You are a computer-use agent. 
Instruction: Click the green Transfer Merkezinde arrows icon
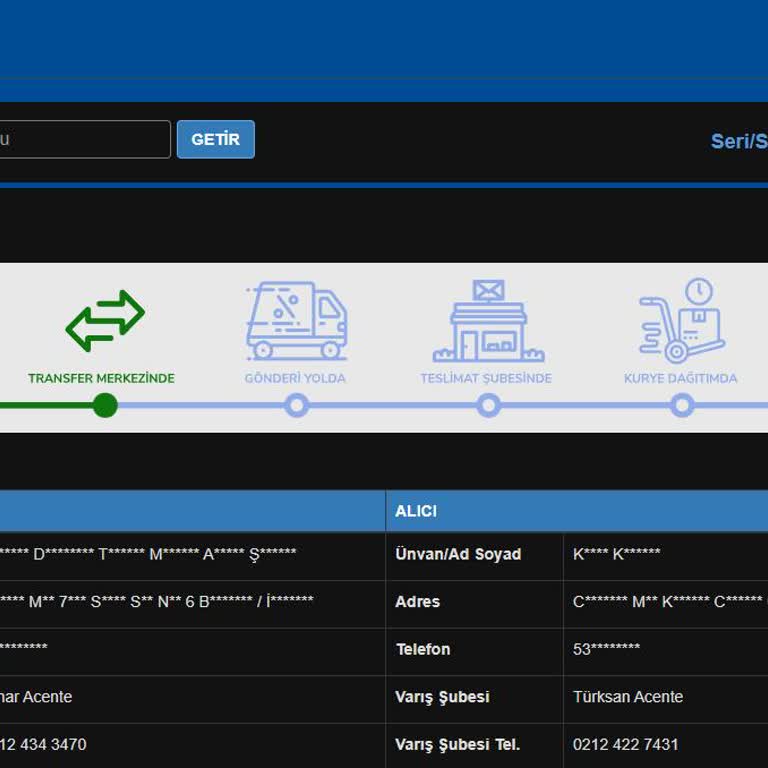coord(105,320)
